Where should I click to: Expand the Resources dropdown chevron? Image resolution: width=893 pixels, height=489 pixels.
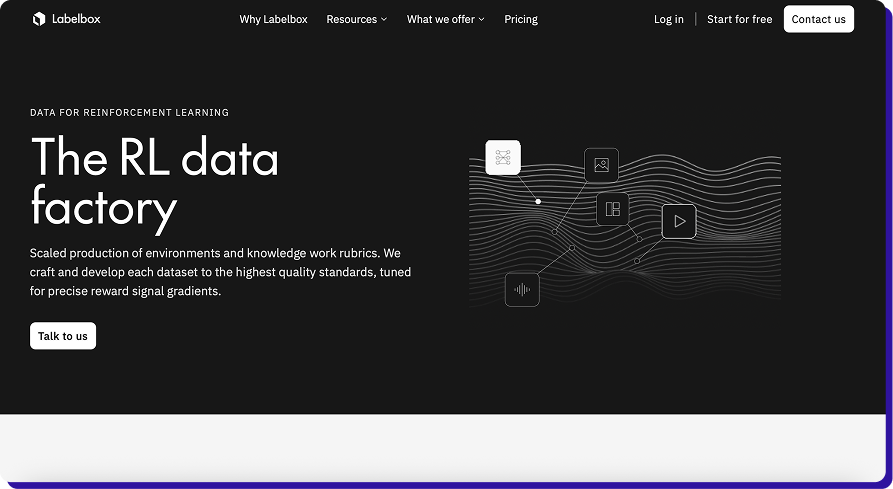tap(384, 19)
